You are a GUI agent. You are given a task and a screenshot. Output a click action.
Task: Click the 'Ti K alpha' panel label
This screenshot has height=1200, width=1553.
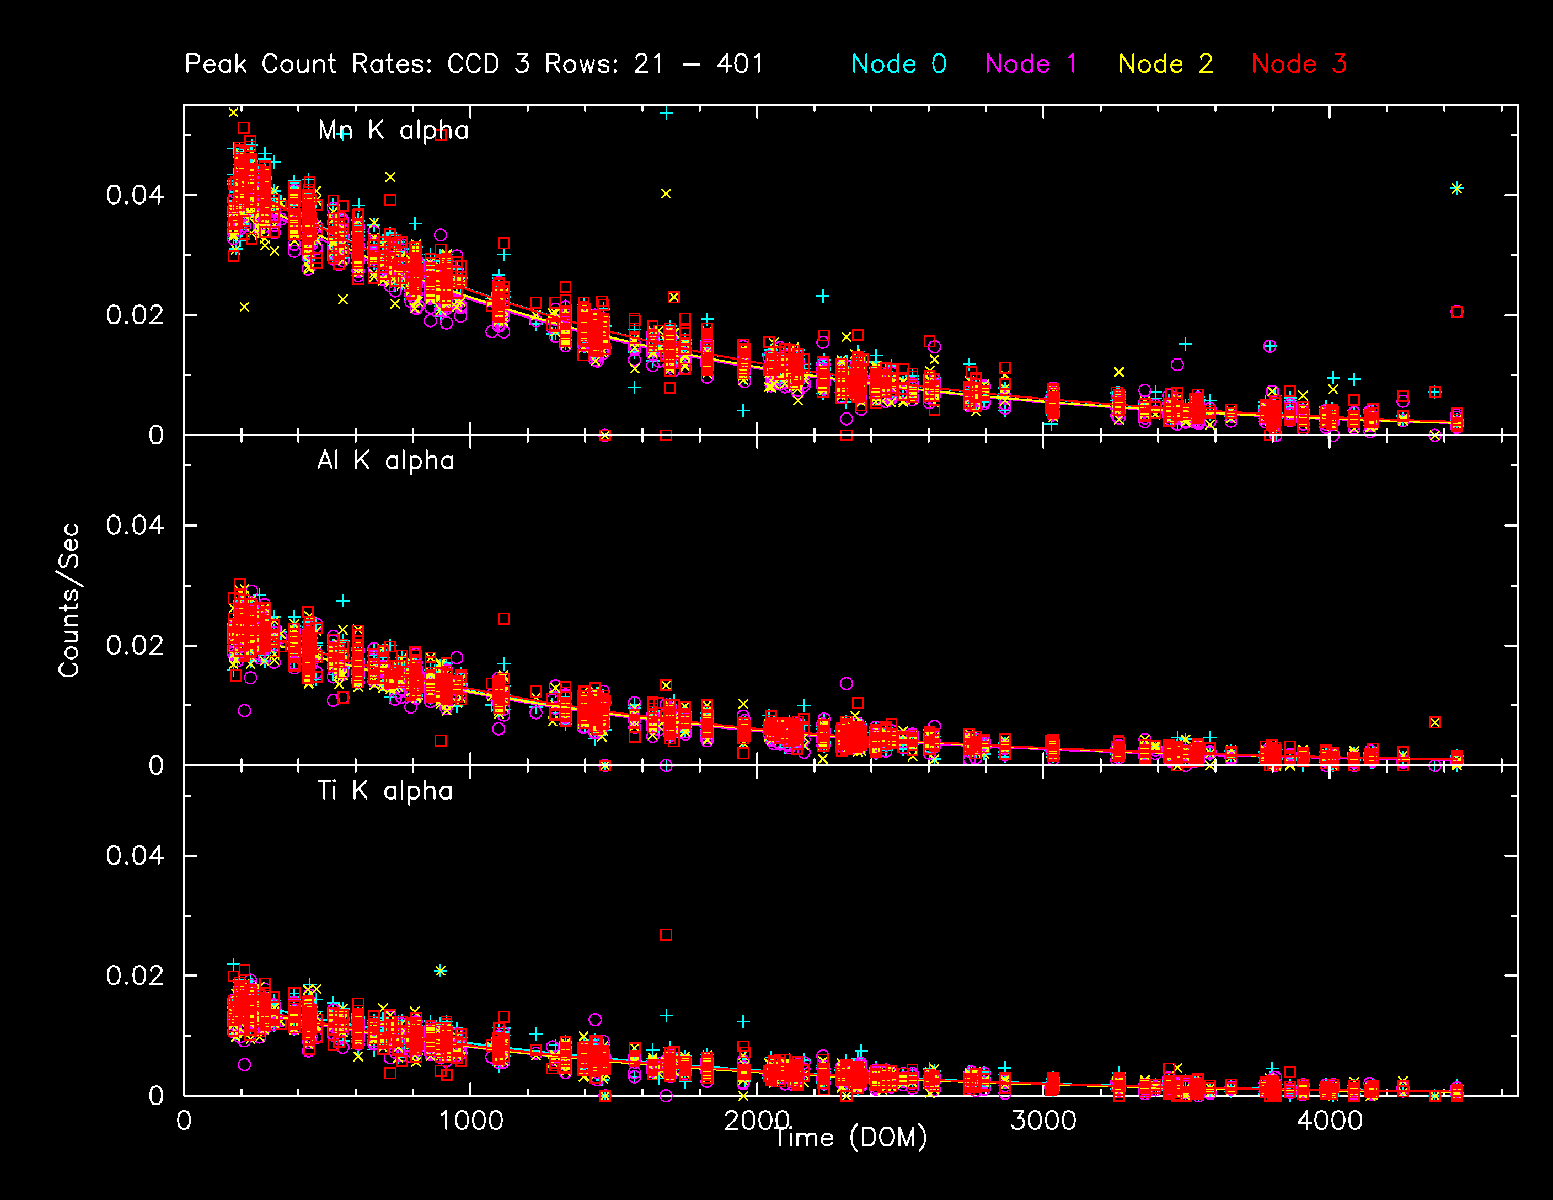point(385,791)
